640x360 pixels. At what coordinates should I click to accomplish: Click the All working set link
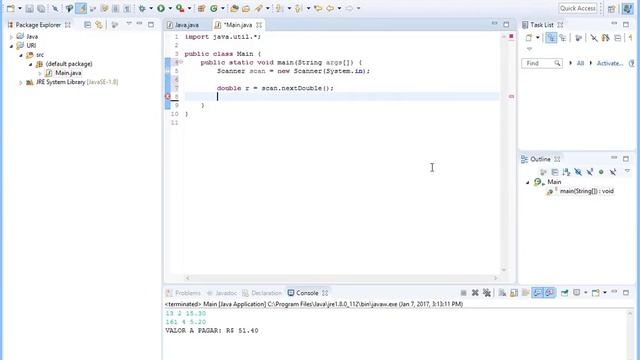580,63
